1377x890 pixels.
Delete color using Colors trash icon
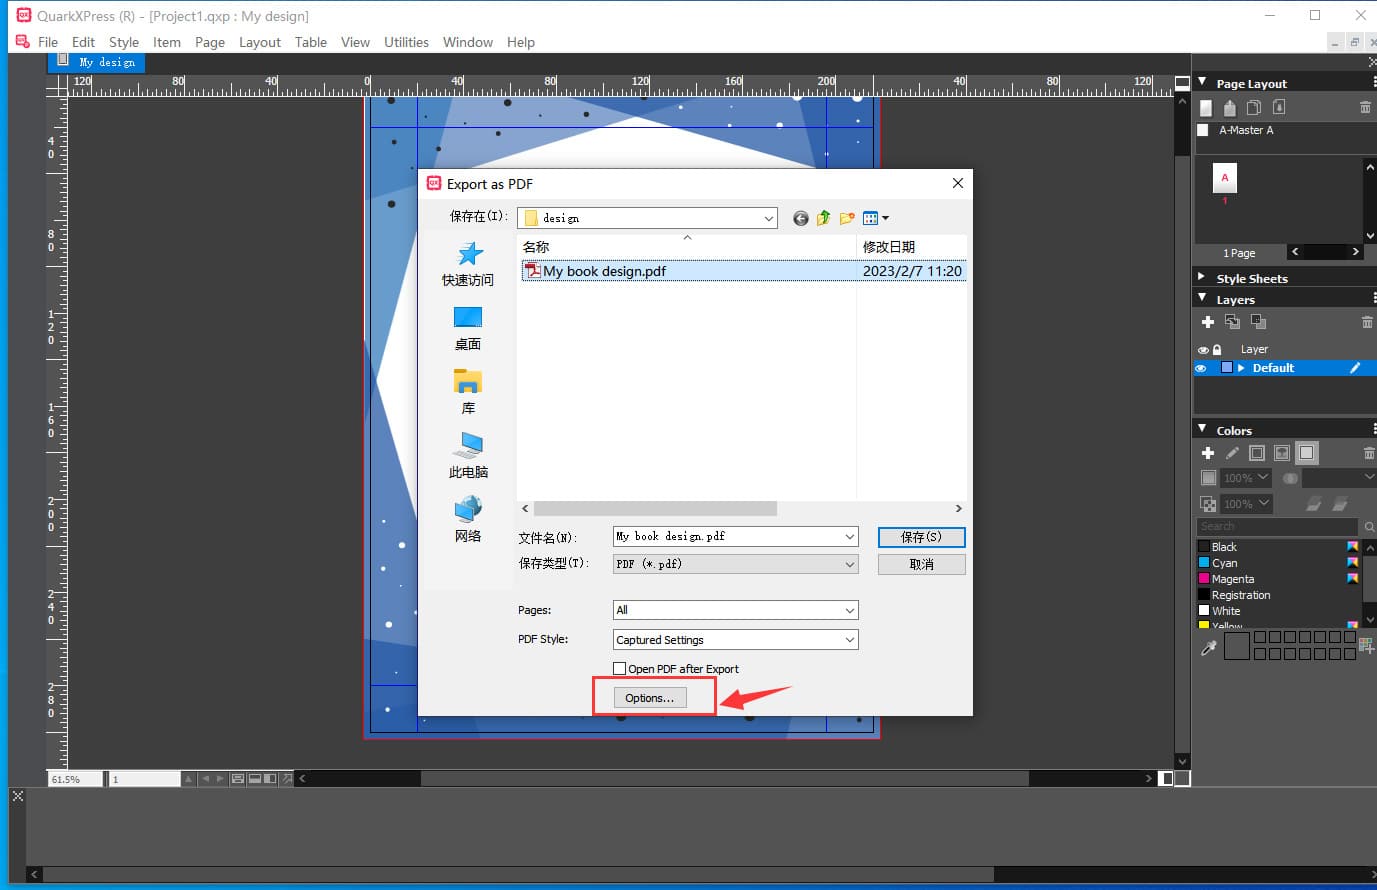coord(1369,453)
